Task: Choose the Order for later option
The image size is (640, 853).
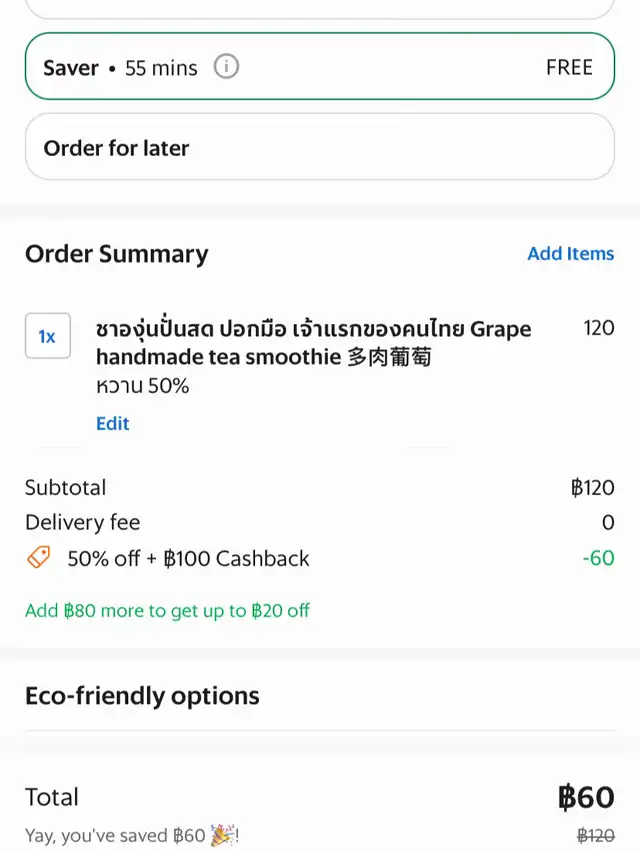Action: pos(319,148)
